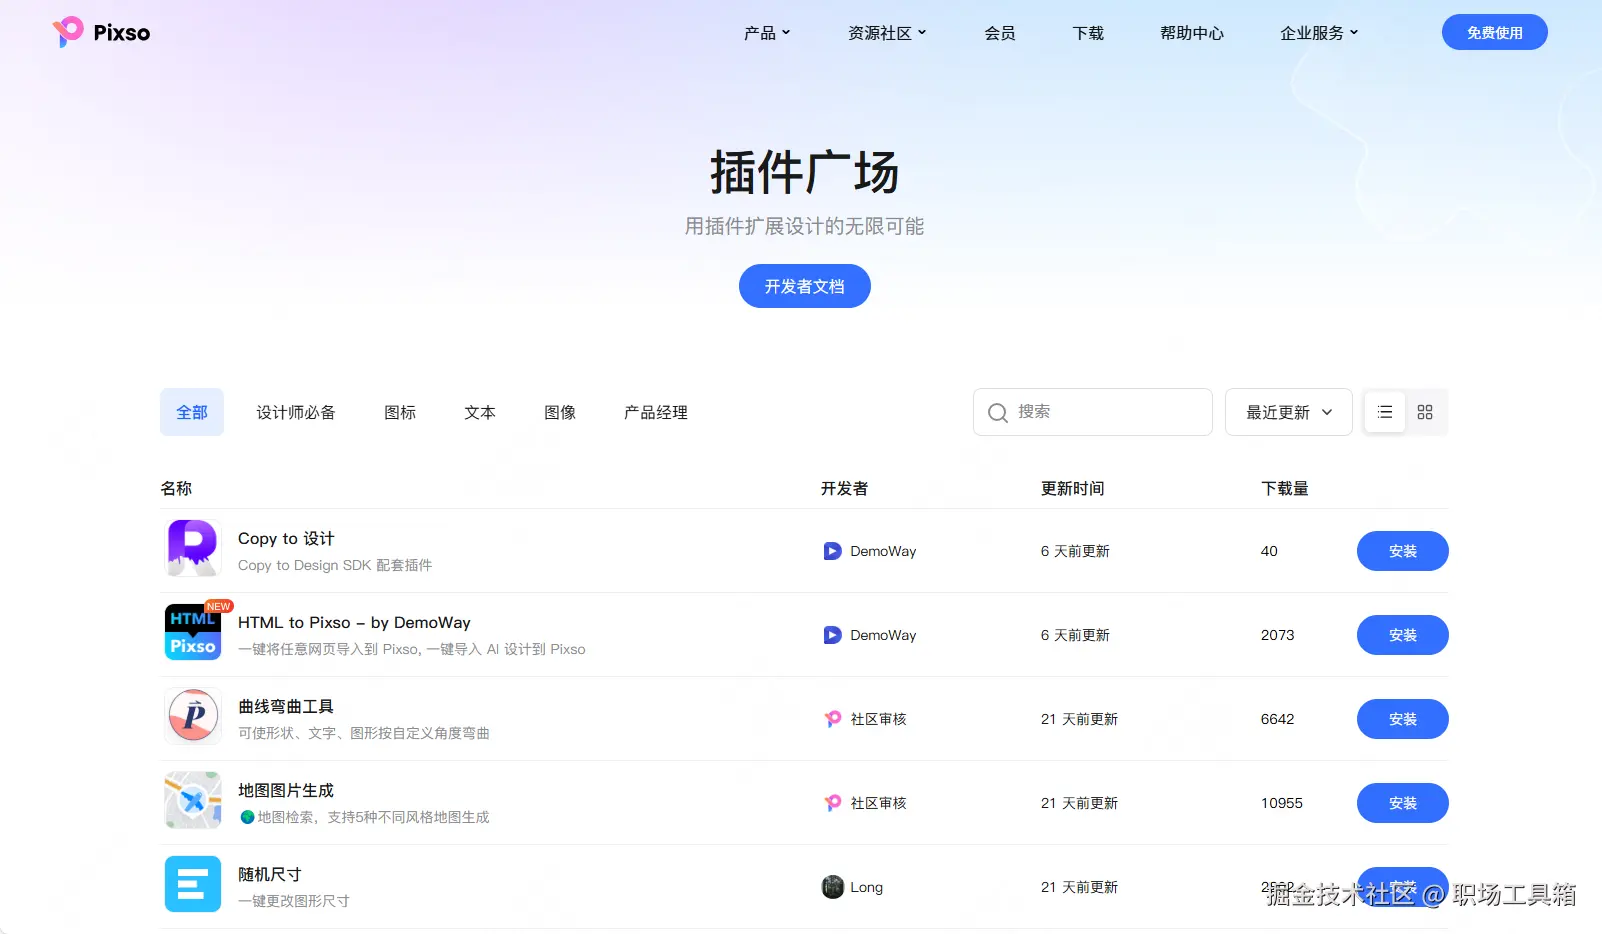Viewport: 1602px width, 934px height.
Task: Open the 曲线弯曲工具 plugin icon
Action: click(193, 716)
